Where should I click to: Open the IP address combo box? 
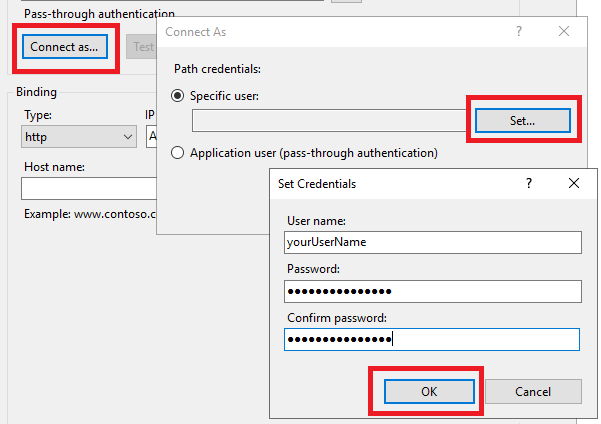[x=151, y=136]
